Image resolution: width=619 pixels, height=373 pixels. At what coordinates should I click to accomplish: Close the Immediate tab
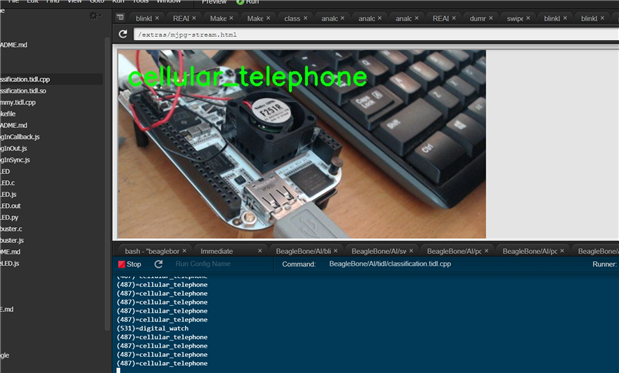260,251
